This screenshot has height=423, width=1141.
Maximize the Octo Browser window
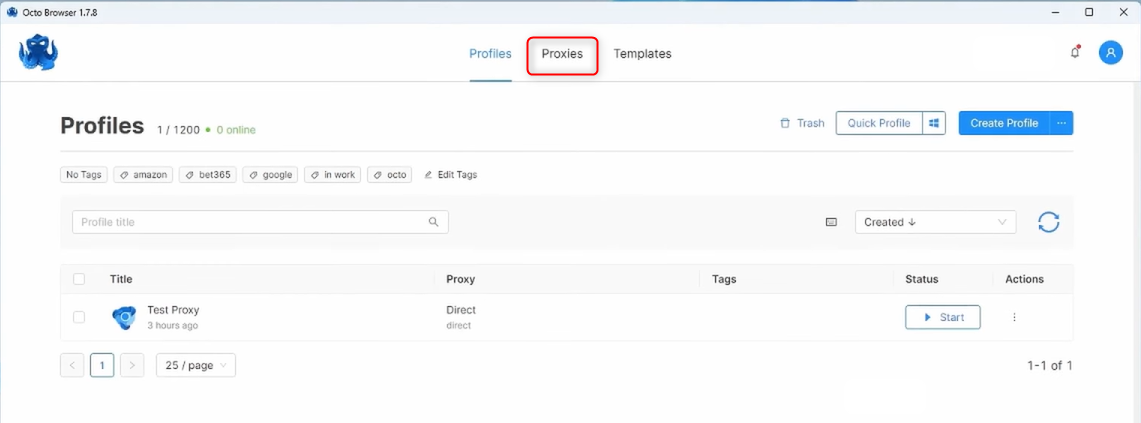tap(1089, 12)
